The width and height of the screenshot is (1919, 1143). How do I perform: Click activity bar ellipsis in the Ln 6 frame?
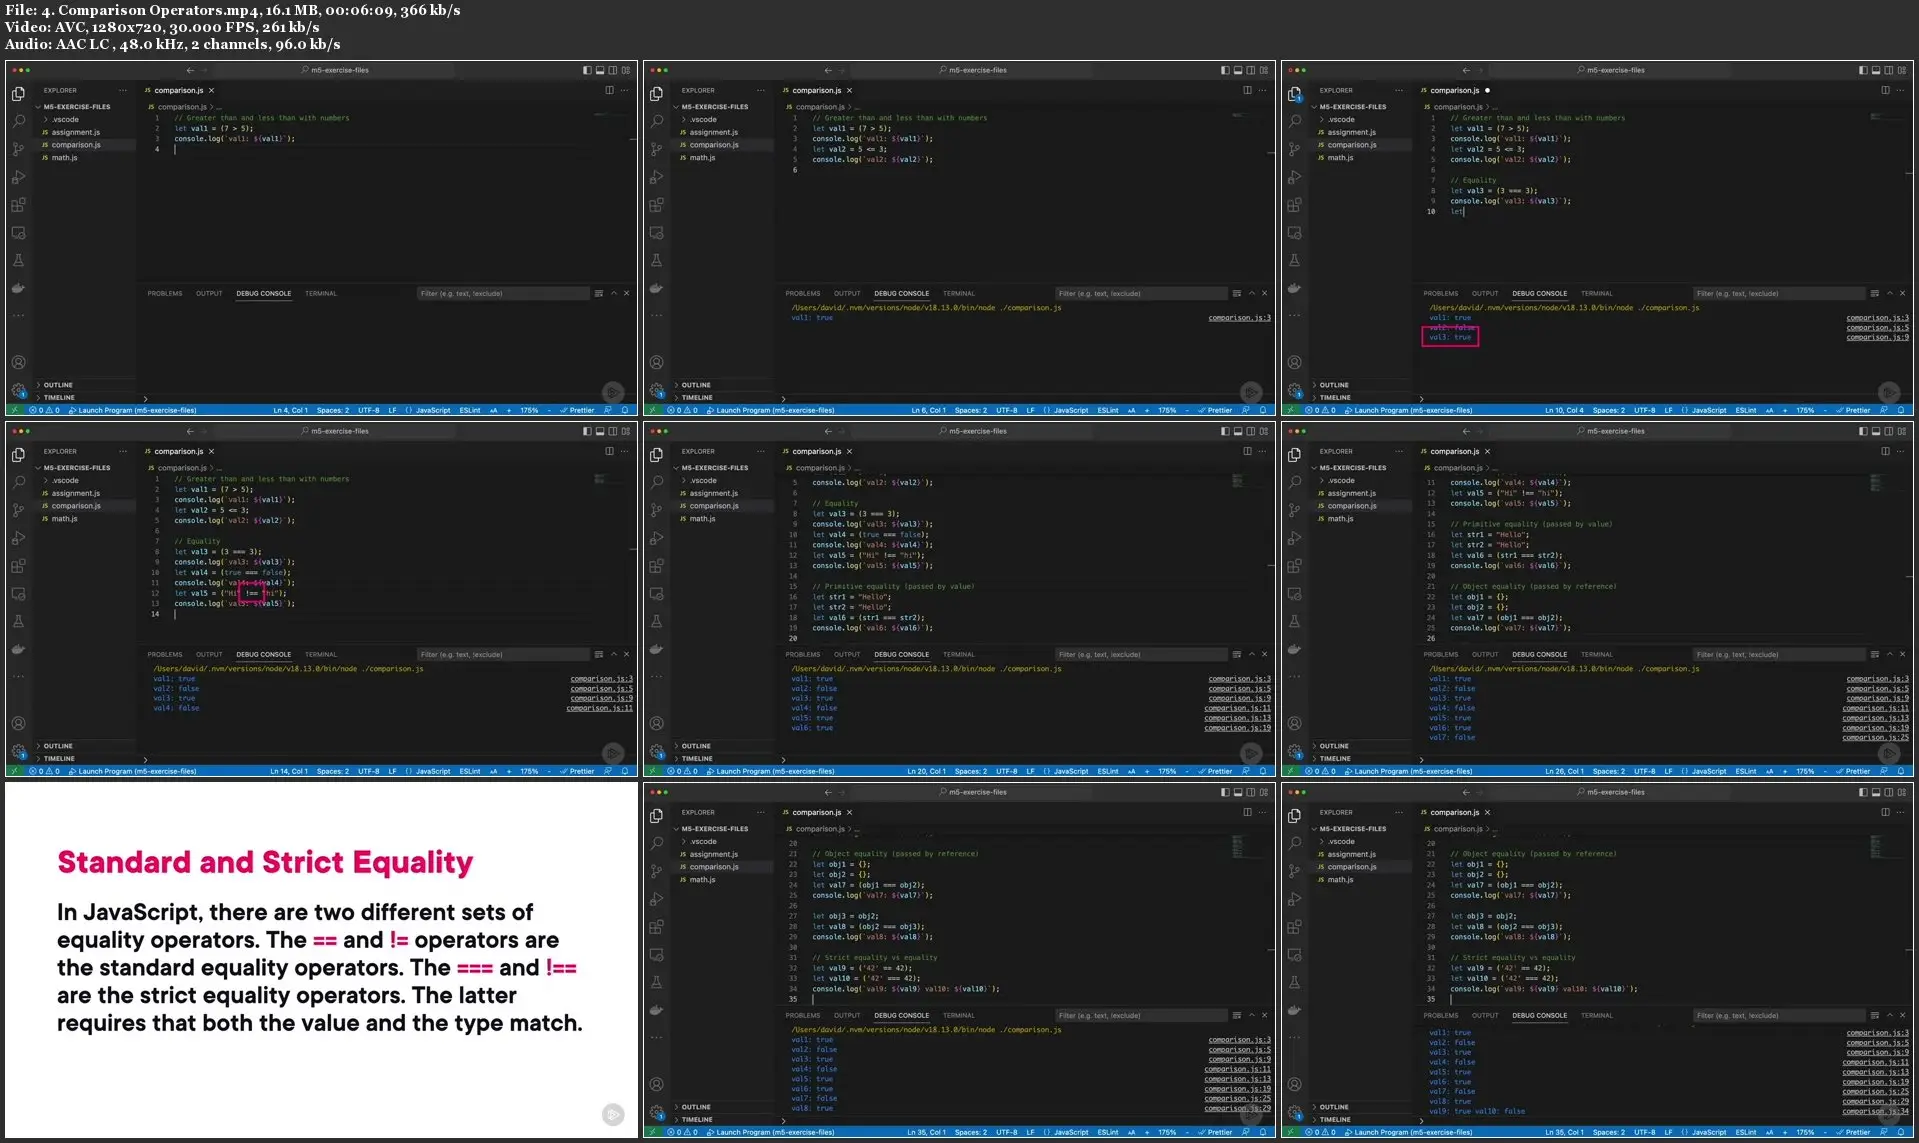656,316
